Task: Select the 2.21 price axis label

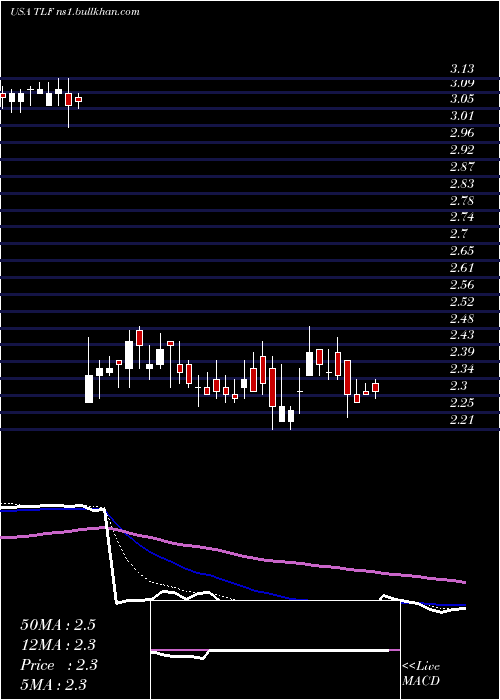Action: coord(462,420)
